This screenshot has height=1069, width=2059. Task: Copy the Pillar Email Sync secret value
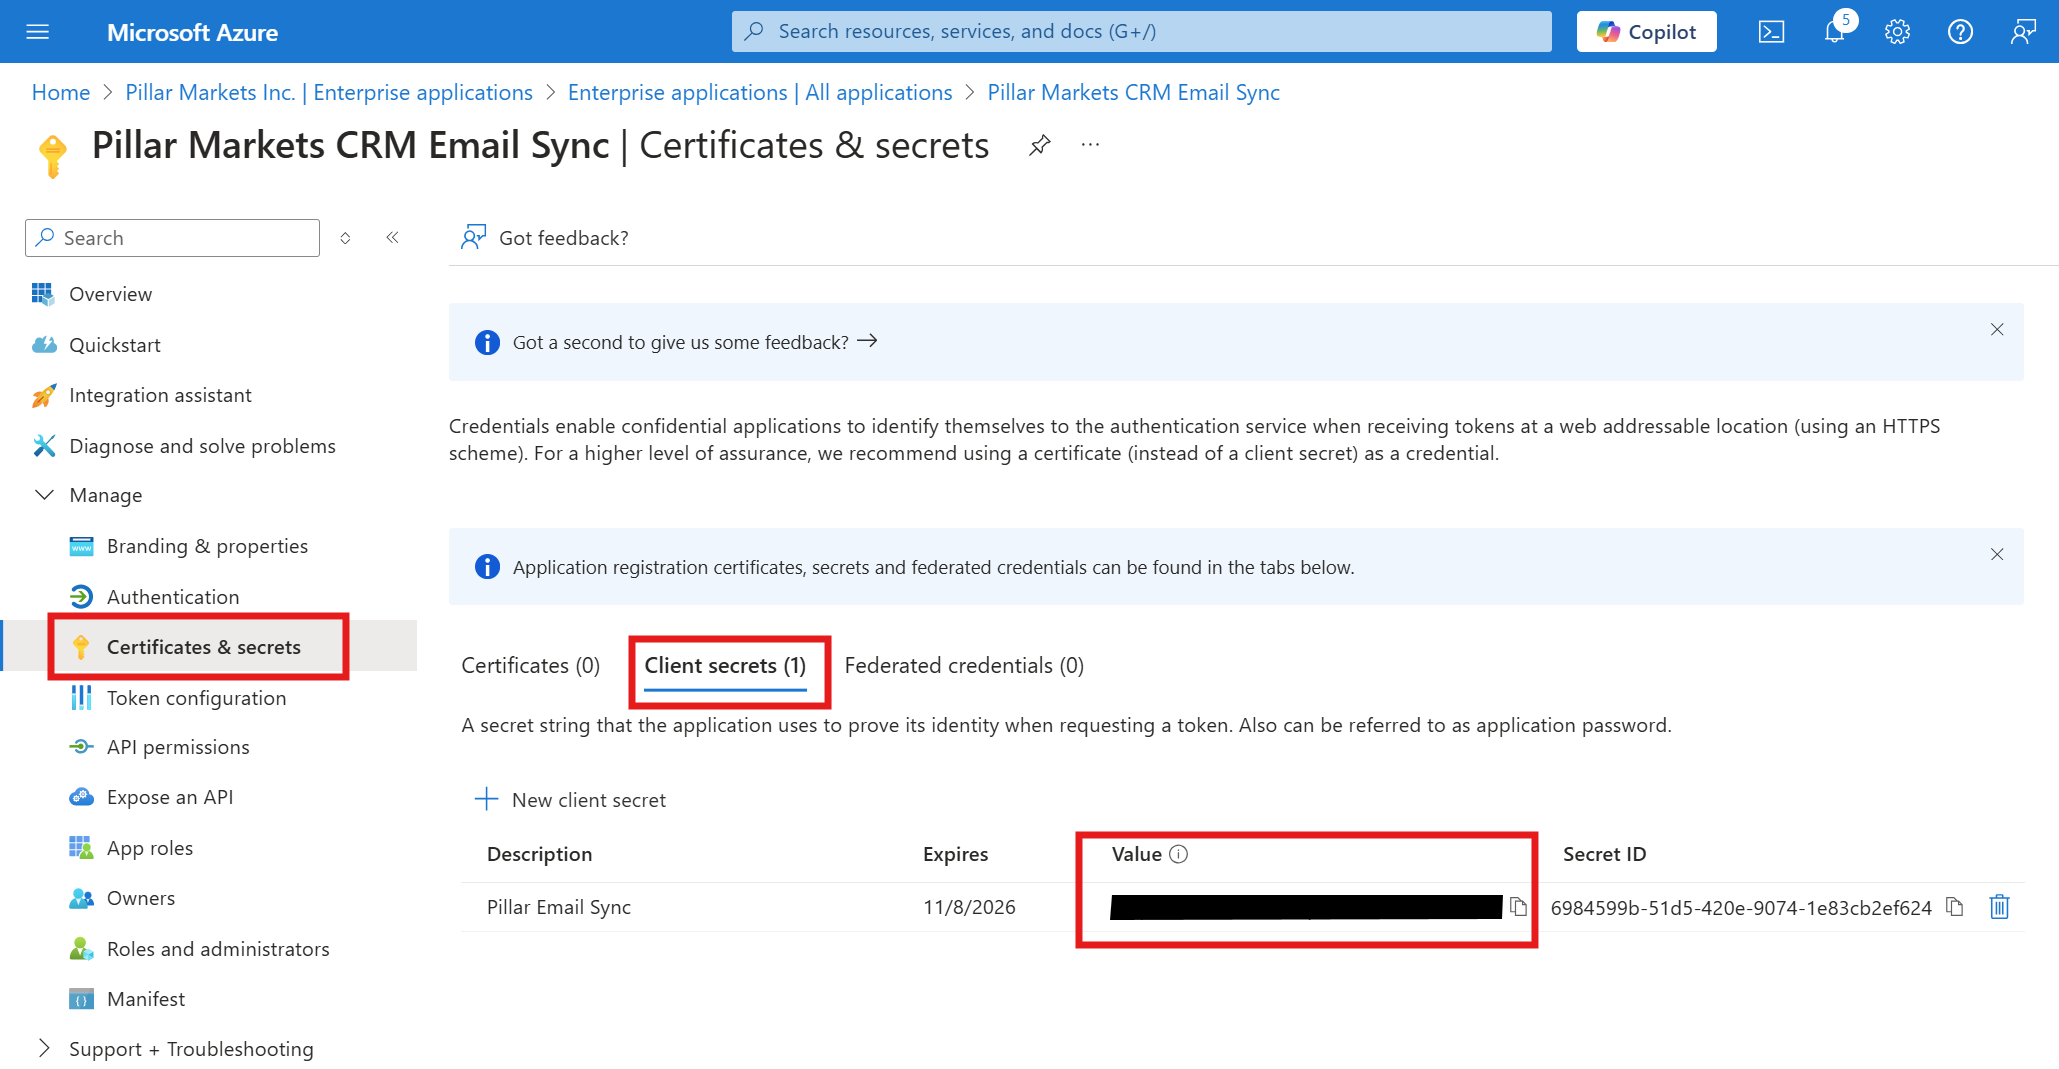(x=1518, y=907)
